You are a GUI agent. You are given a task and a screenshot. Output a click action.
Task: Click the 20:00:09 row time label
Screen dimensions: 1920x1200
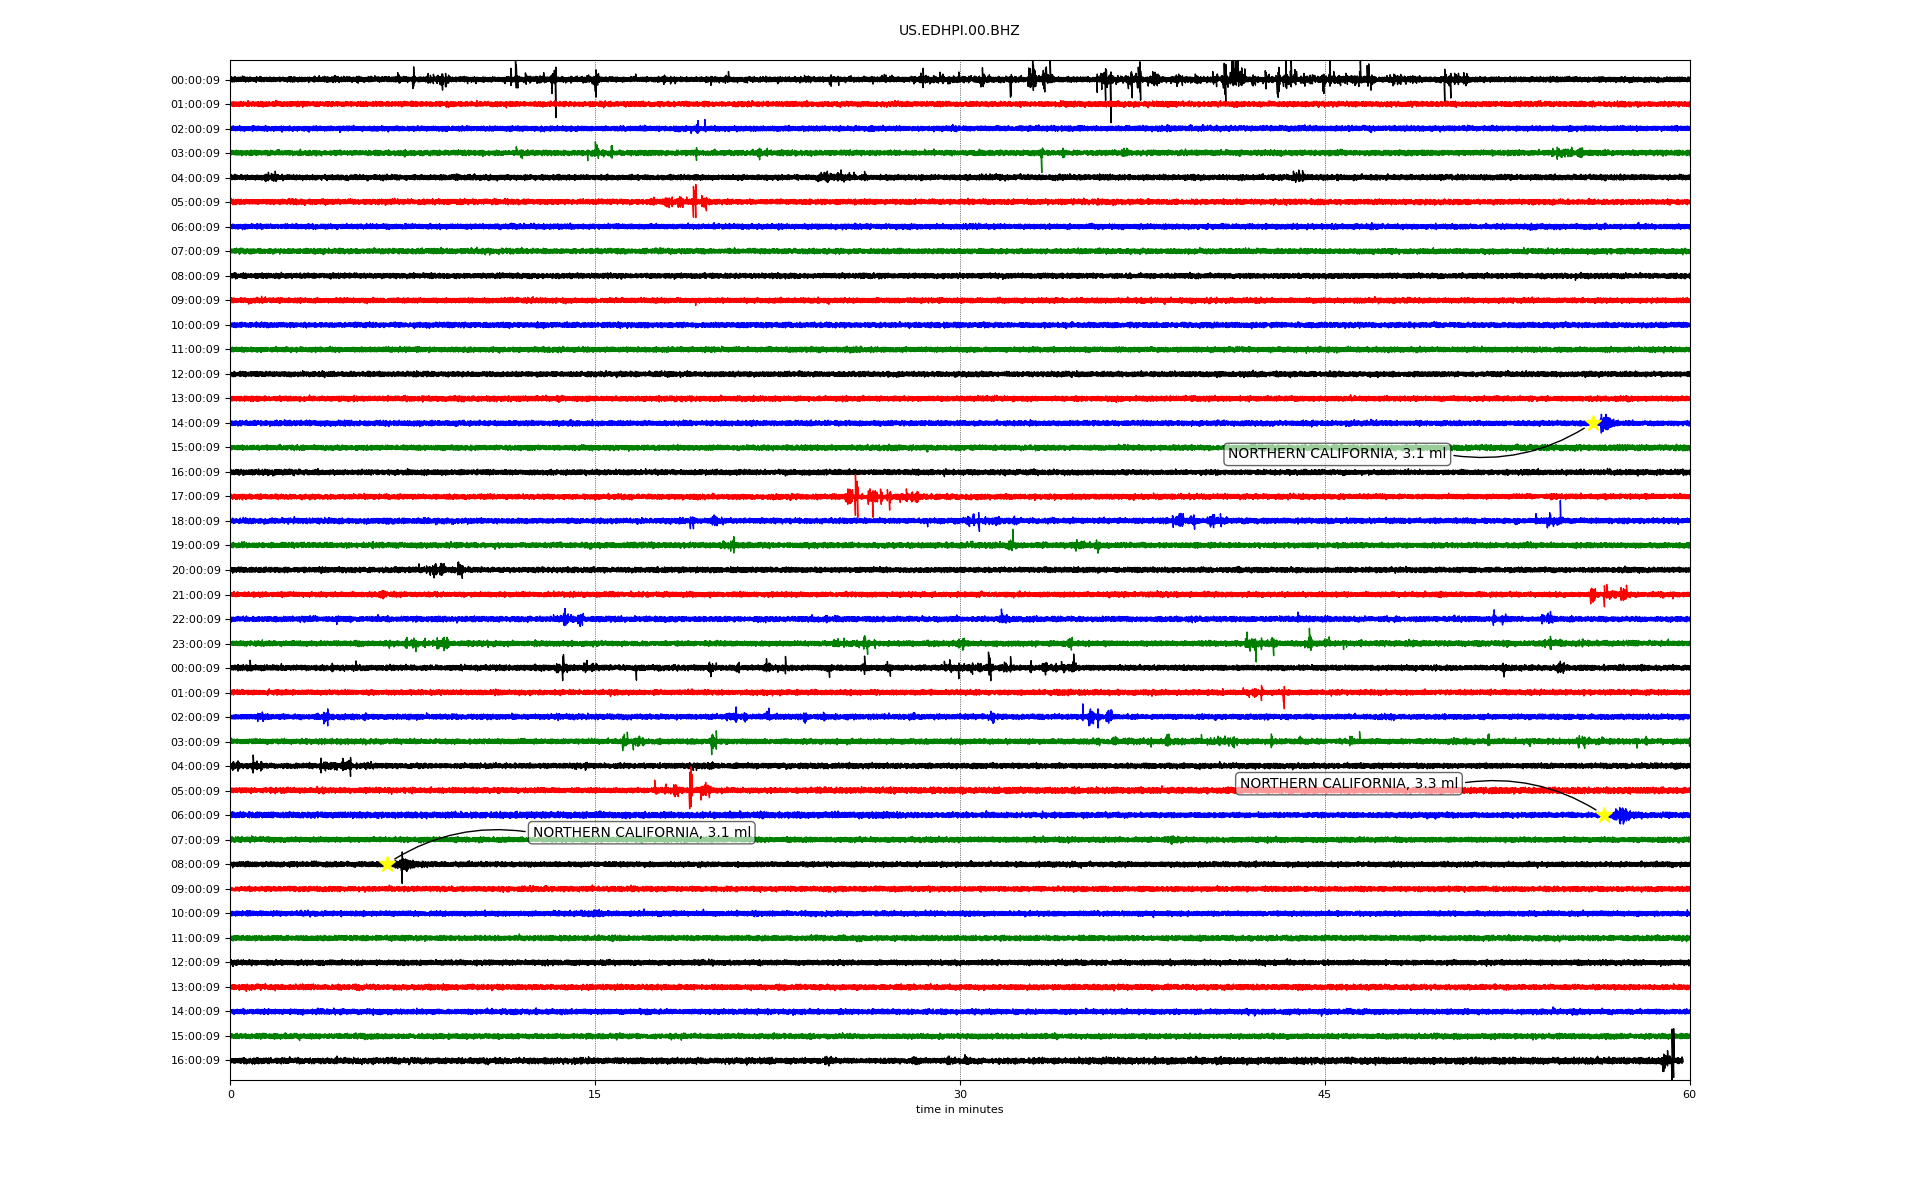point(195,570)
